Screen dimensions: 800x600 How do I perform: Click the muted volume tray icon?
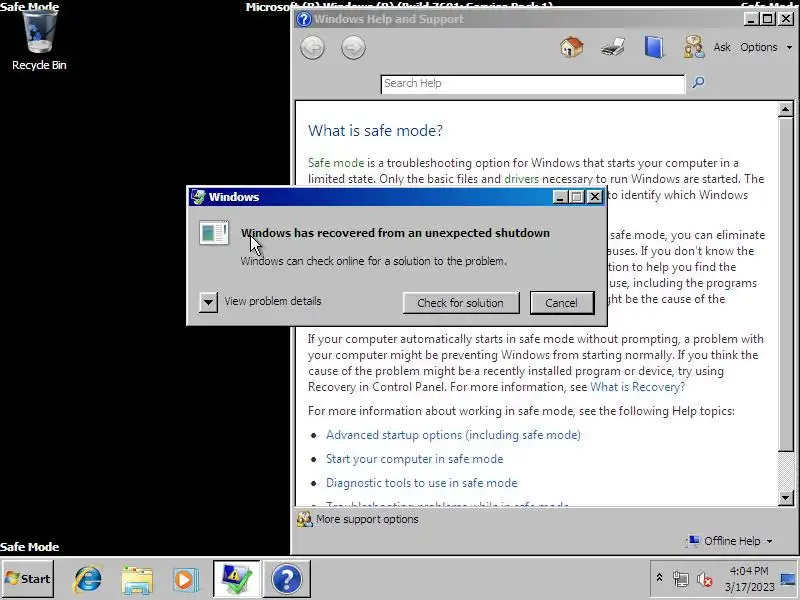(705, 579)
